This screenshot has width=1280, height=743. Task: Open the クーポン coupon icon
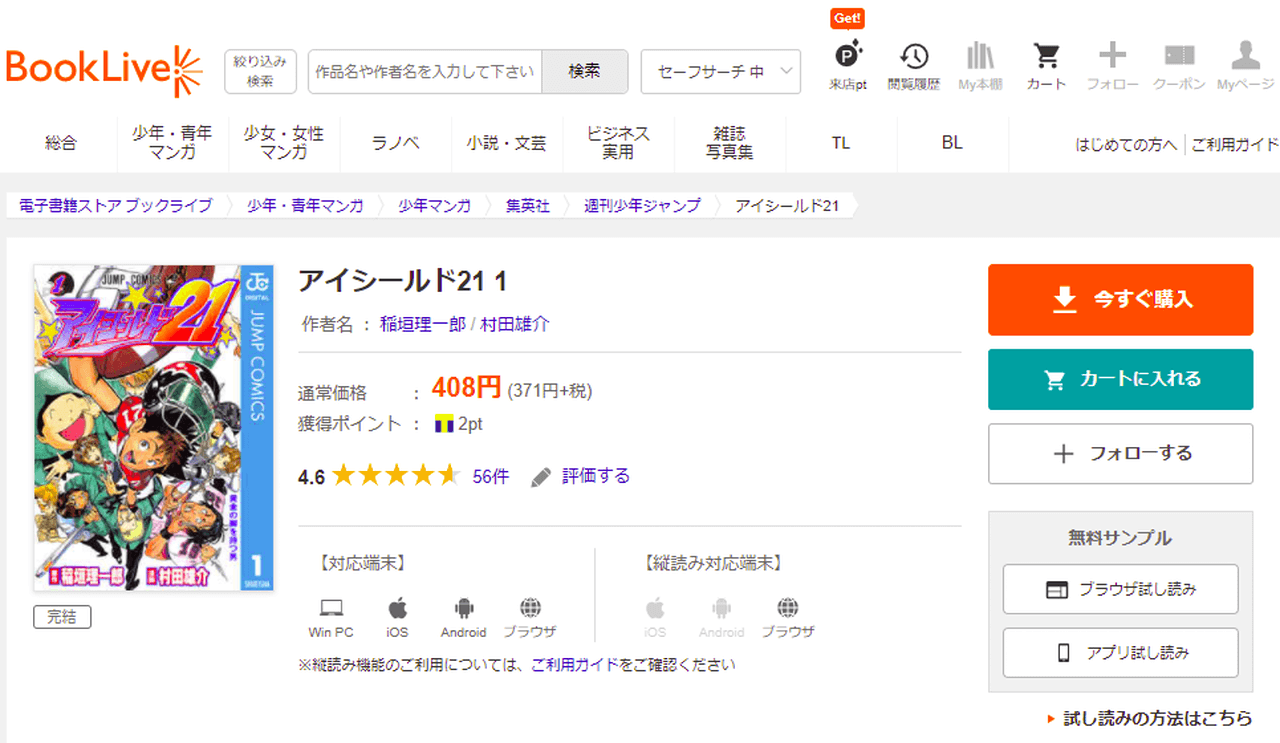coord(1179,65)
